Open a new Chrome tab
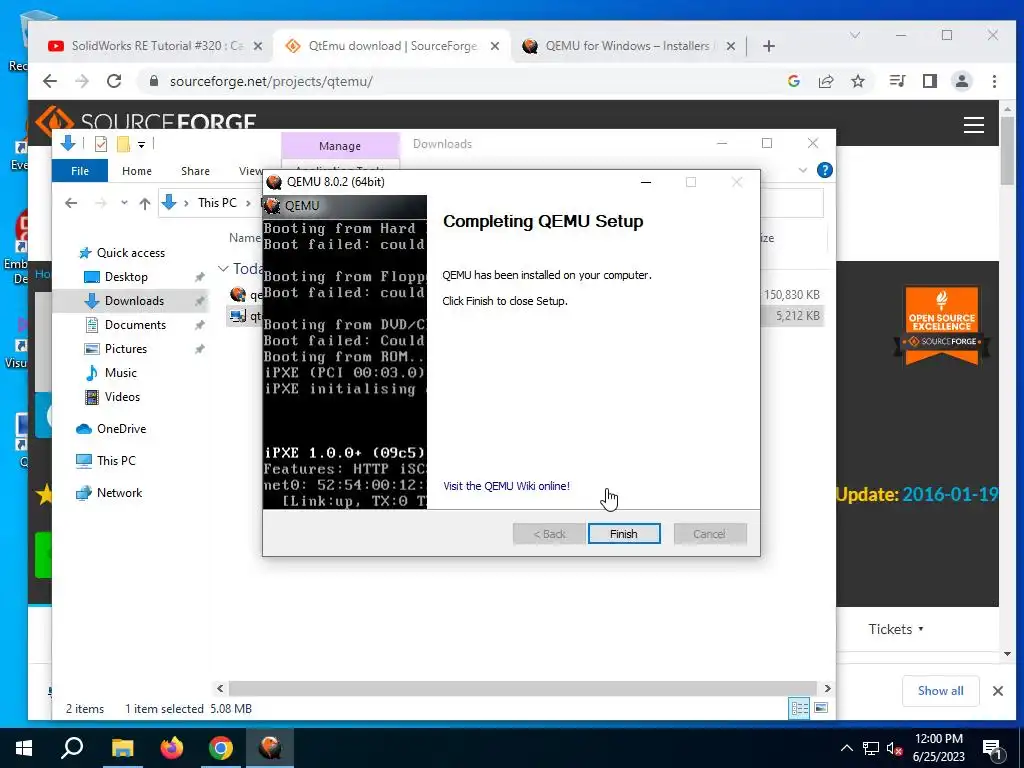1024x768 pixels. [769, 46]
